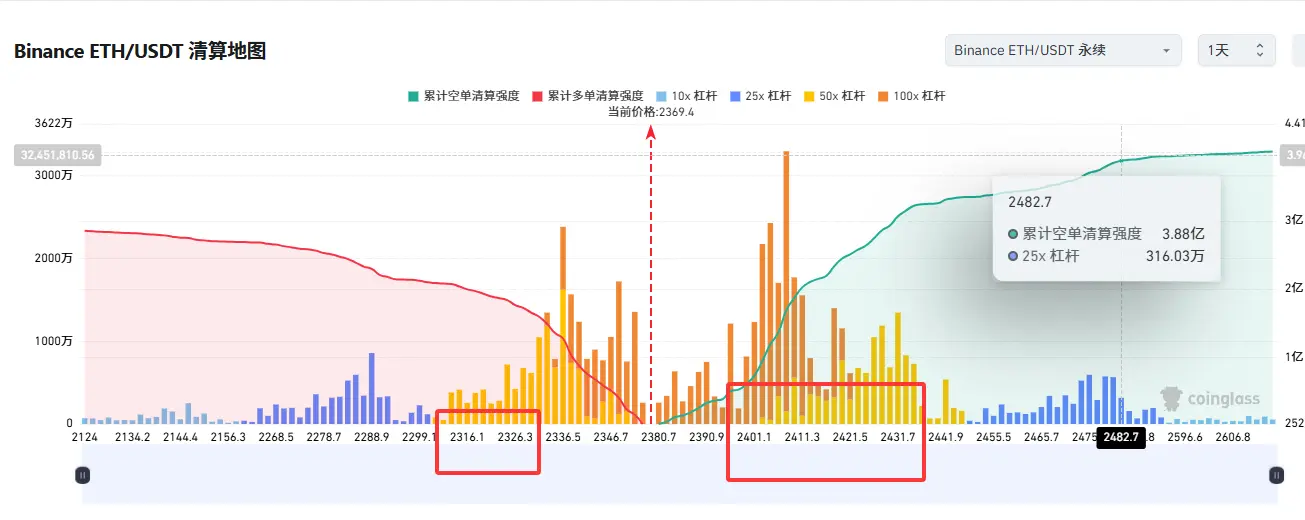1305x520 pixels.
Task: Click the x-axis label 2134.2
Action: (133, 437)
